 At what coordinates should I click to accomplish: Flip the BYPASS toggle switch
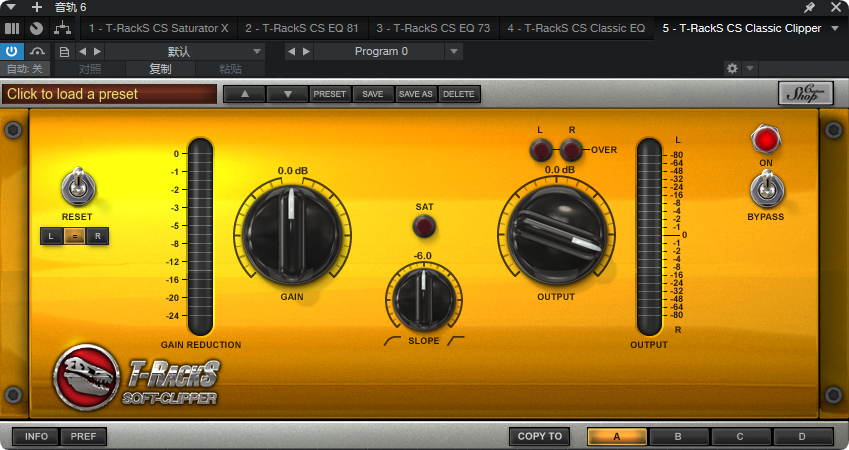[767, 188]
